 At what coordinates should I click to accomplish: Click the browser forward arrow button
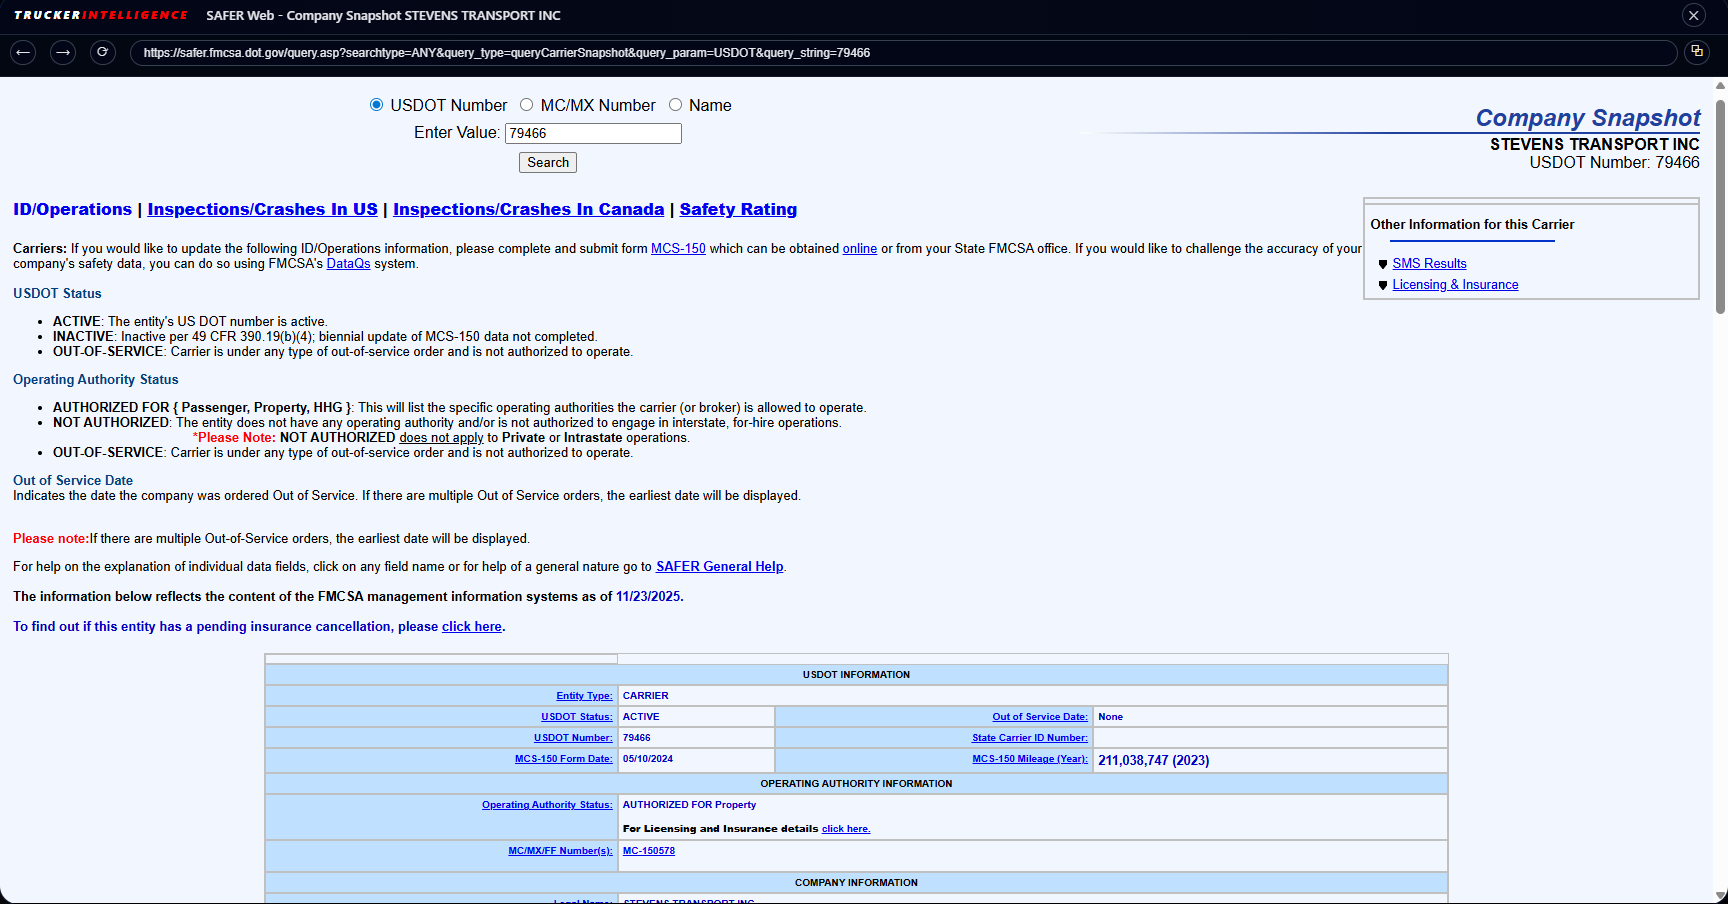(x=63, y=52)
